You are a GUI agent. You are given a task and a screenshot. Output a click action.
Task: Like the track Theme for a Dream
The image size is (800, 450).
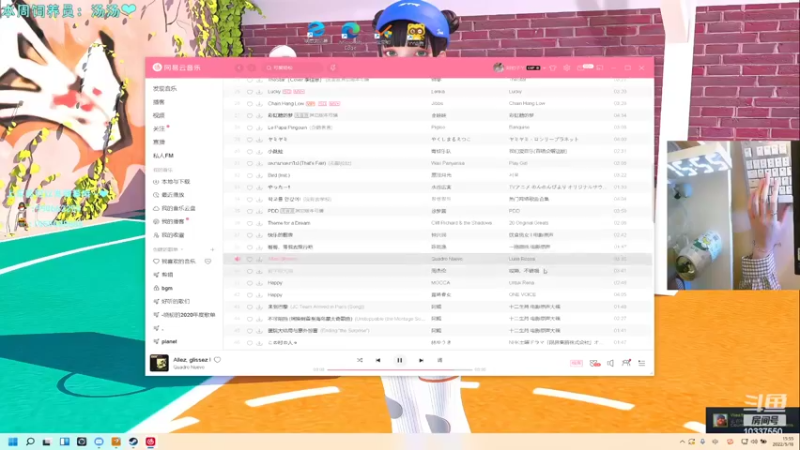(x=249, y=223)
